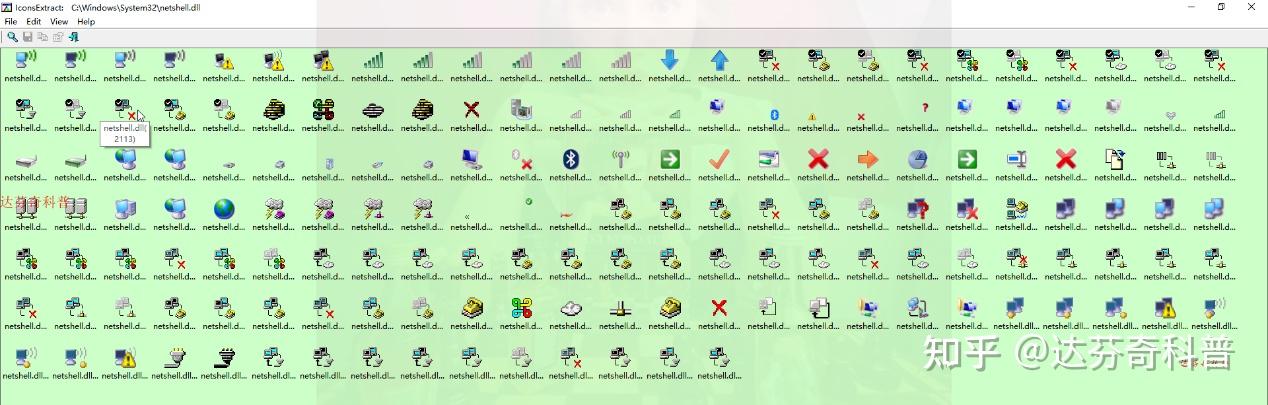Select the small red question mark icon

(x=925, y=108)
